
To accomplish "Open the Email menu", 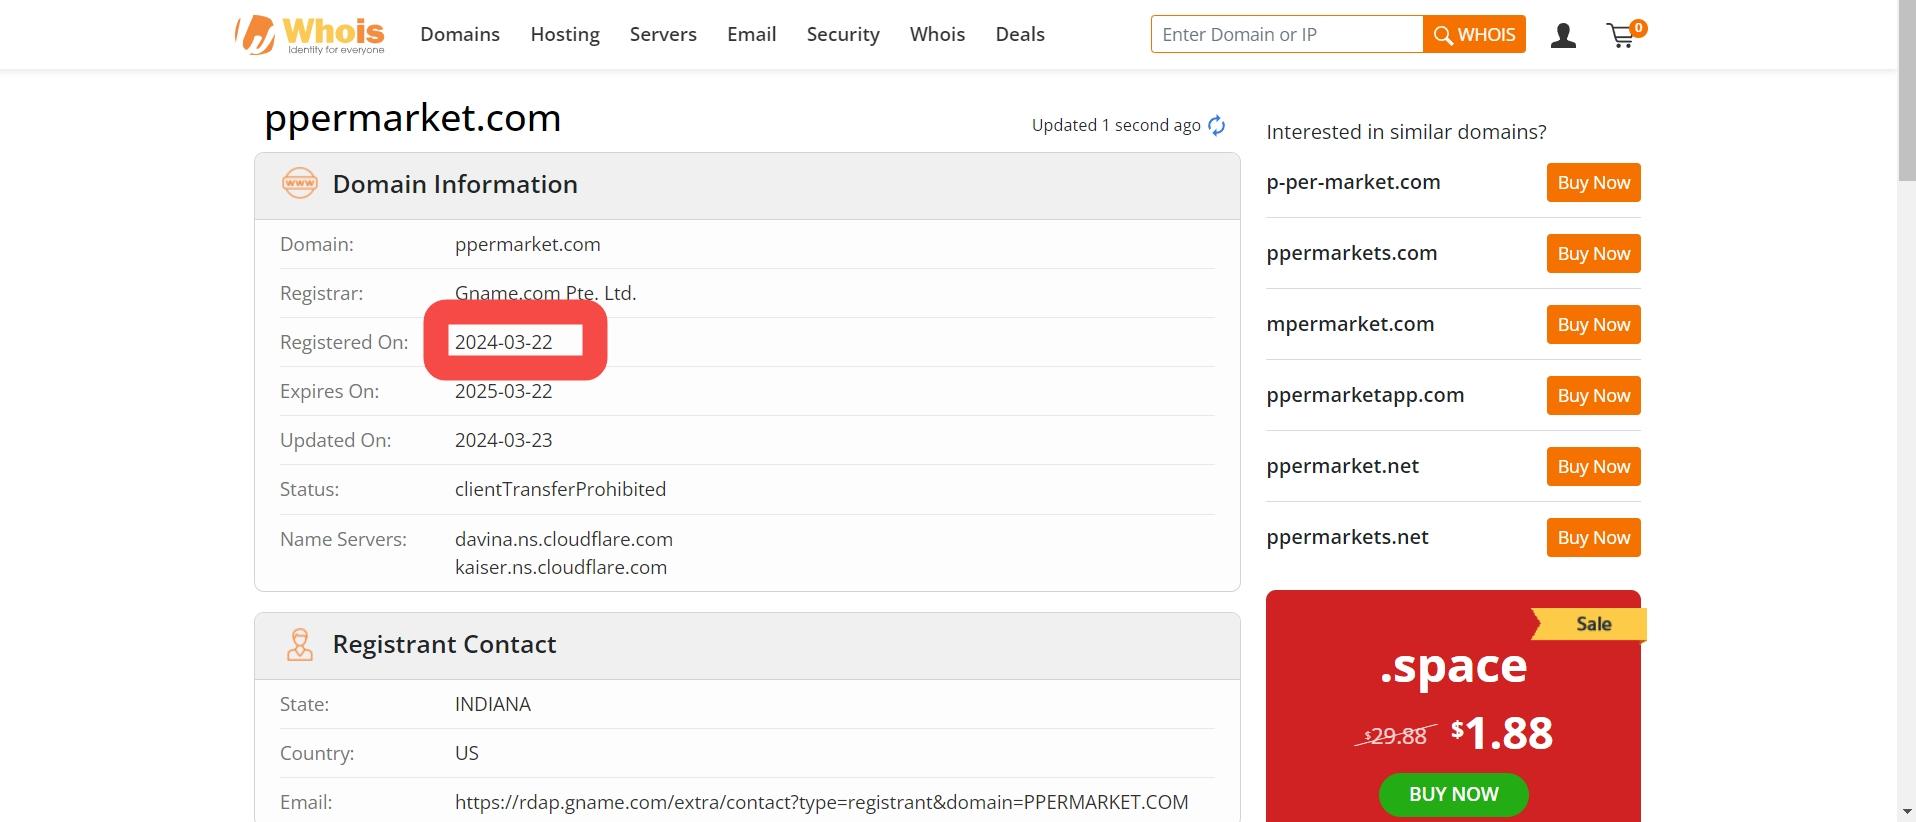I will (x=752, y=34).
